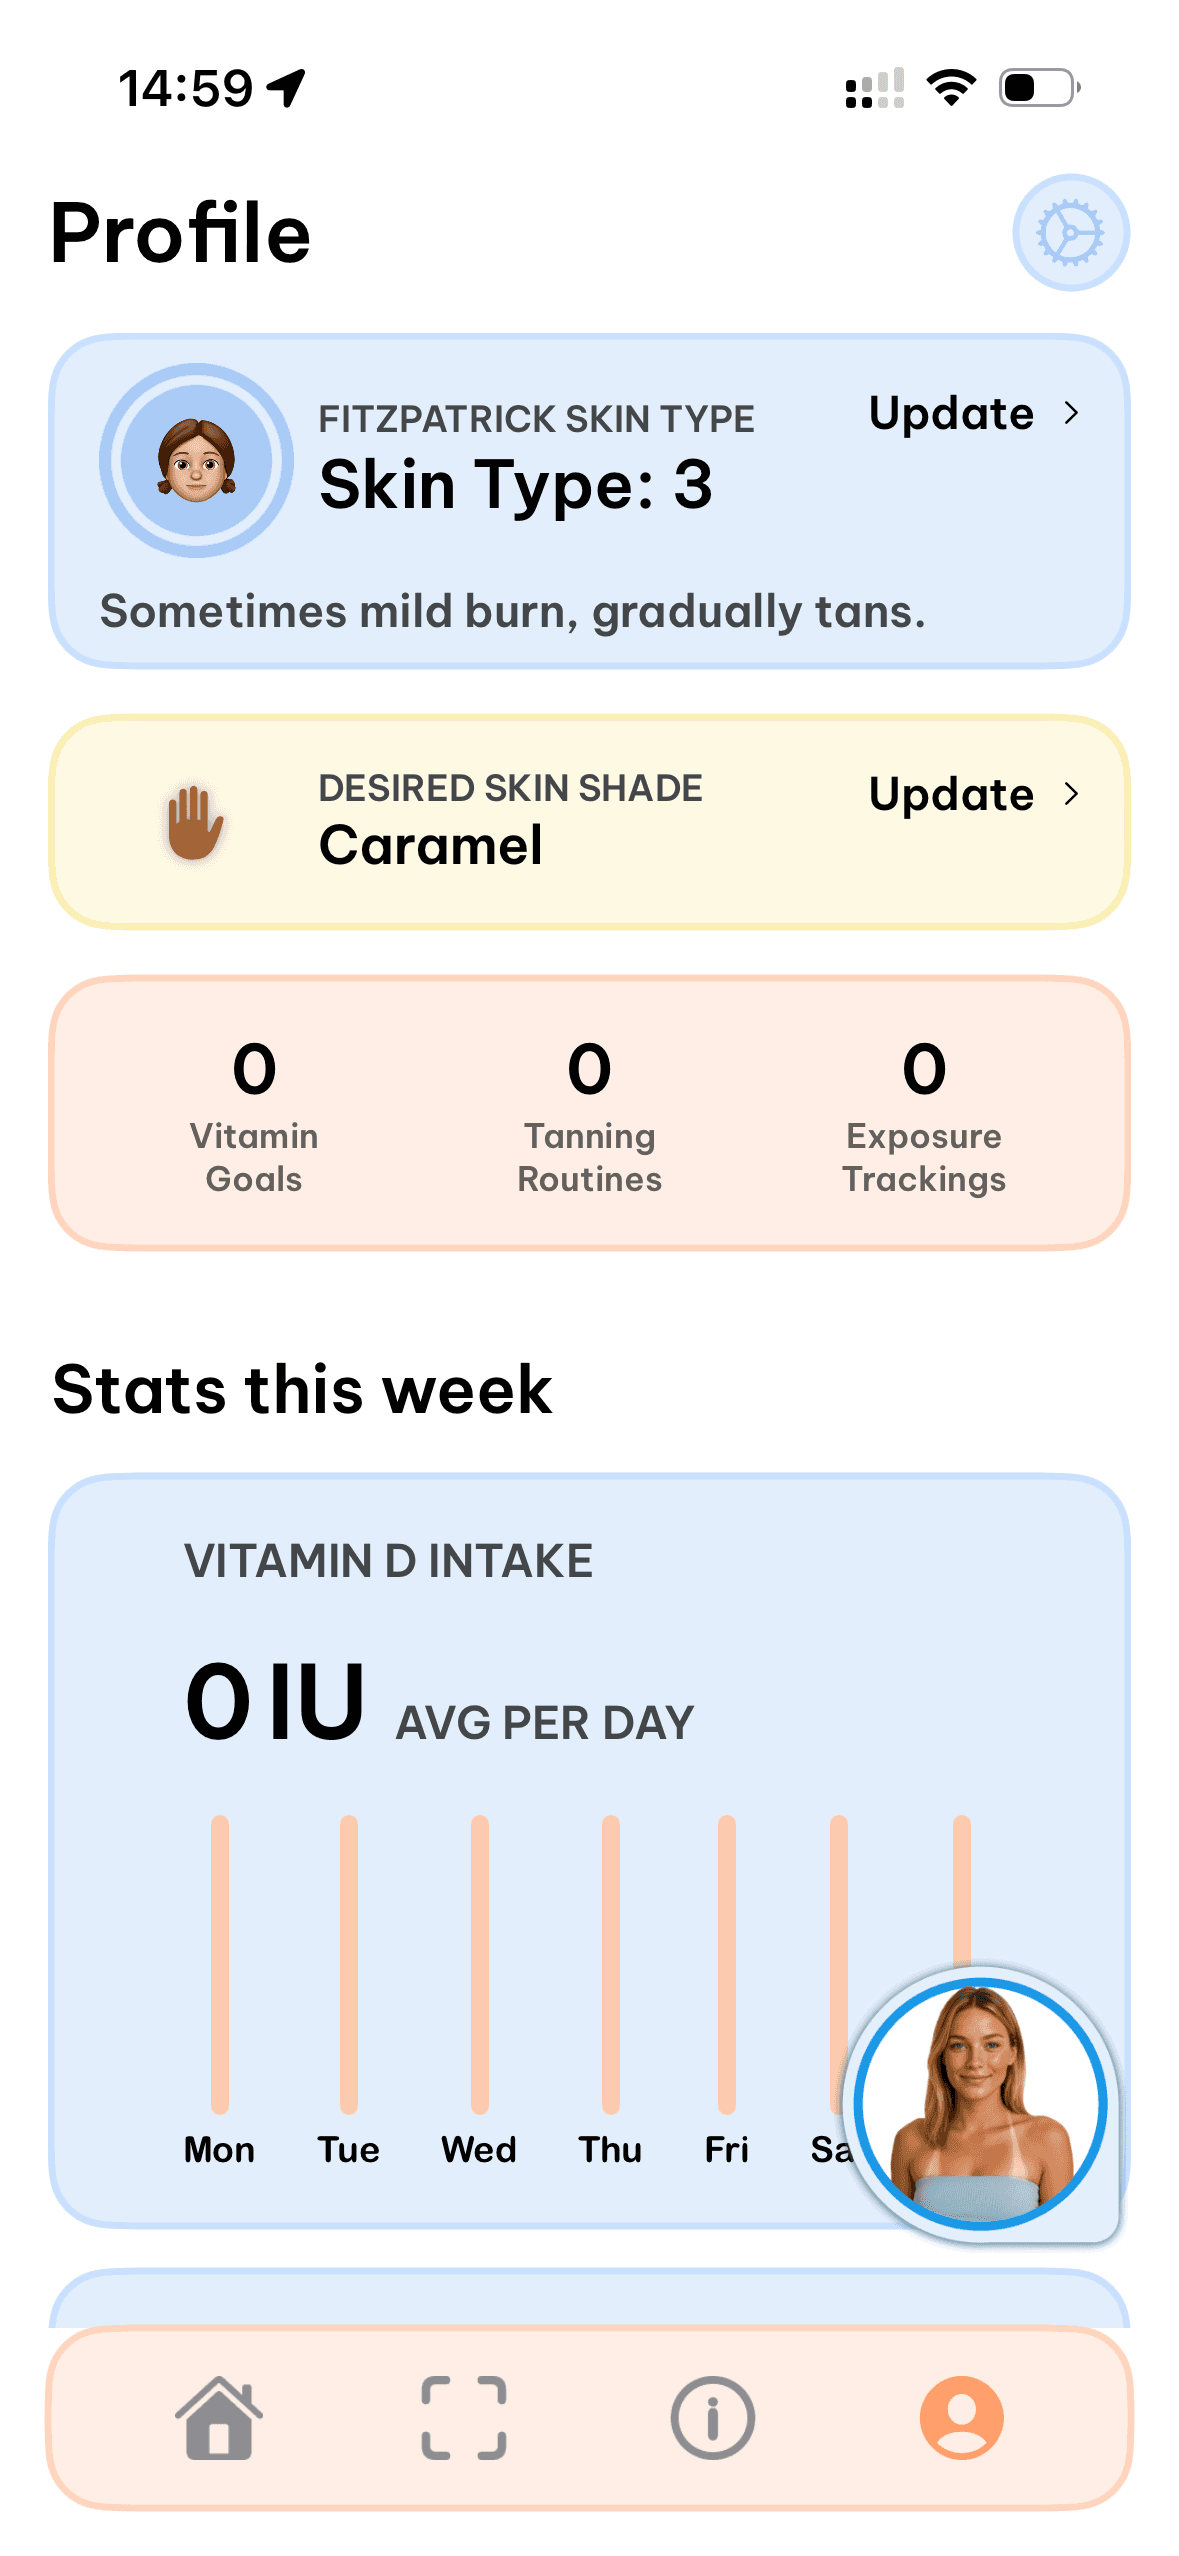Viewport: 1179px width, 2556px height.
Task: Tap the memoji avatar icon
Action: 196,460
